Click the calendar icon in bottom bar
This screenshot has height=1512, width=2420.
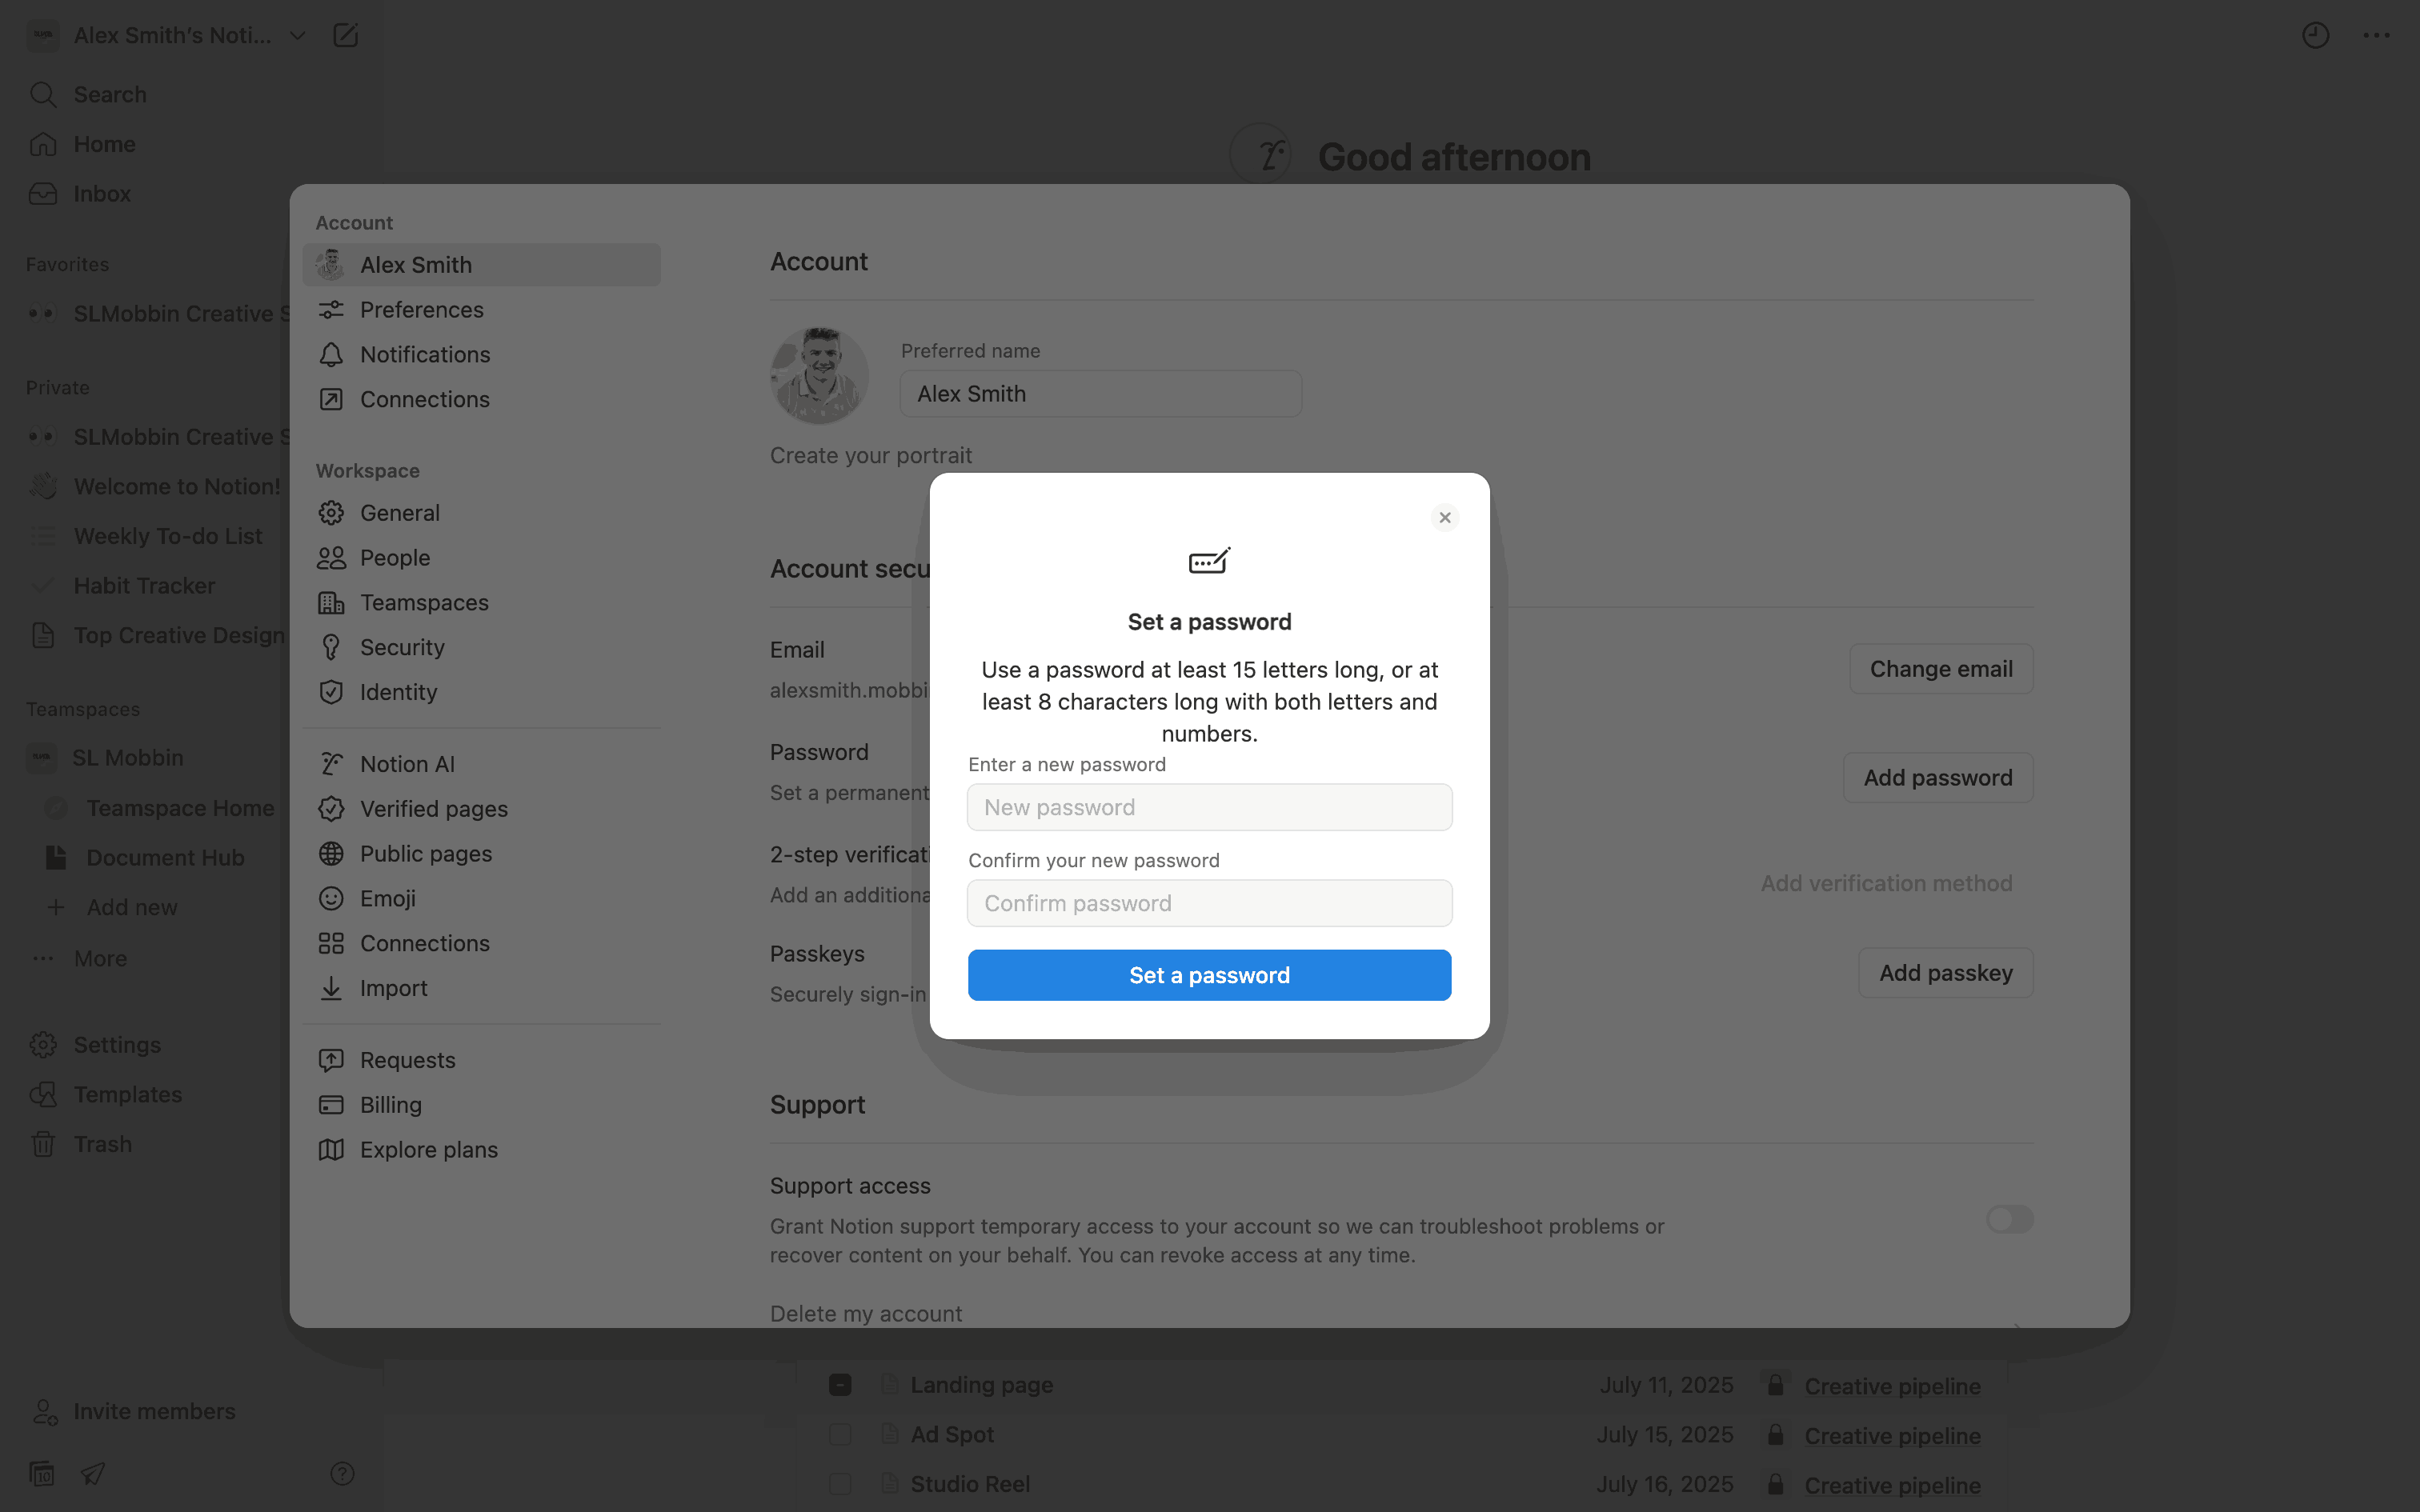(42, 1473)
